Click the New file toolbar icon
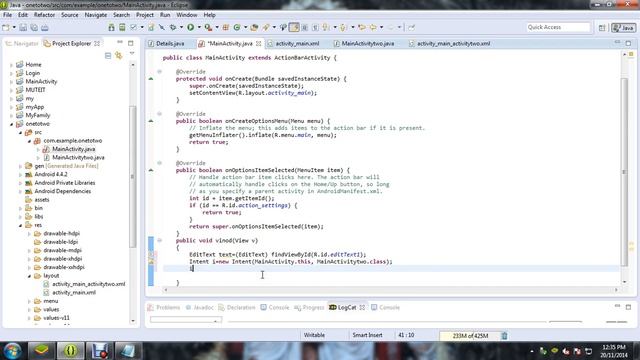Screen dimensions: 640x360 point(6,27)
